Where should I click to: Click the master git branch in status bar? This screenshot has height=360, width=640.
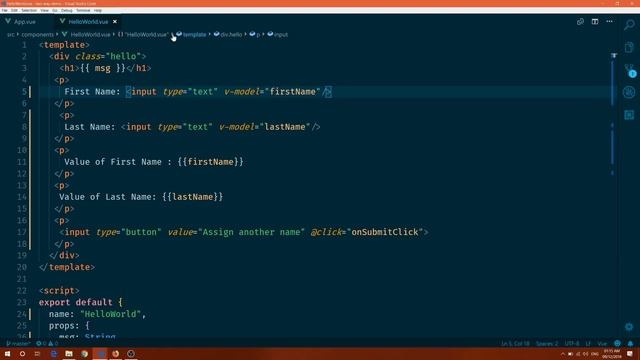[18, 344]
